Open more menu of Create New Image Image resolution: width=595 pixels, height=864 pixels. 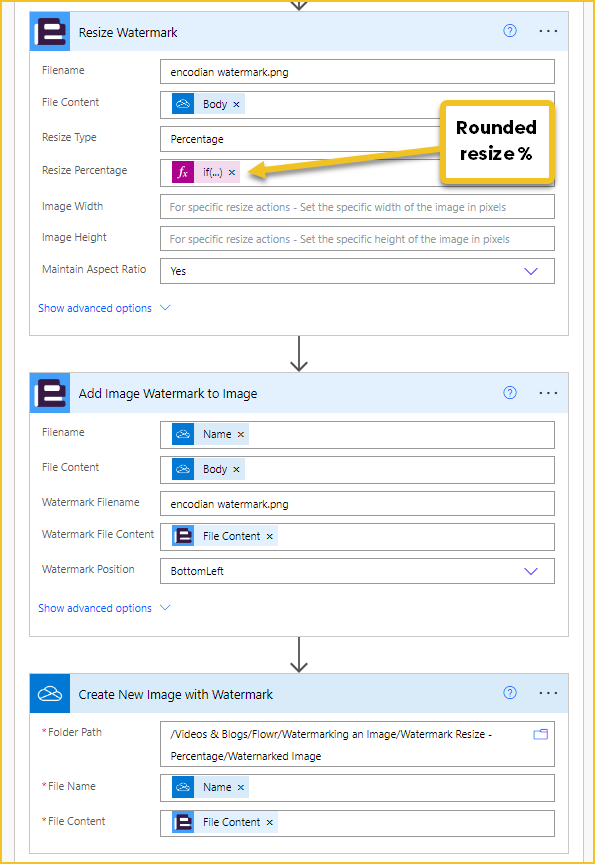click(x=548, y=693)
